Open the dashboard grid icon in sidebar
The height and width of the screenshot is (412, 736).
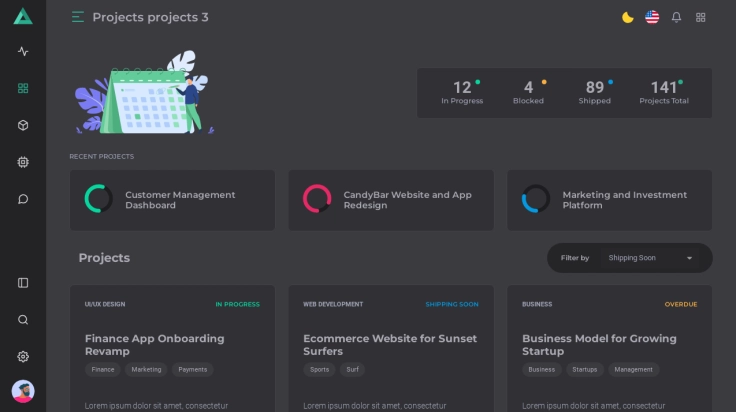23,88
